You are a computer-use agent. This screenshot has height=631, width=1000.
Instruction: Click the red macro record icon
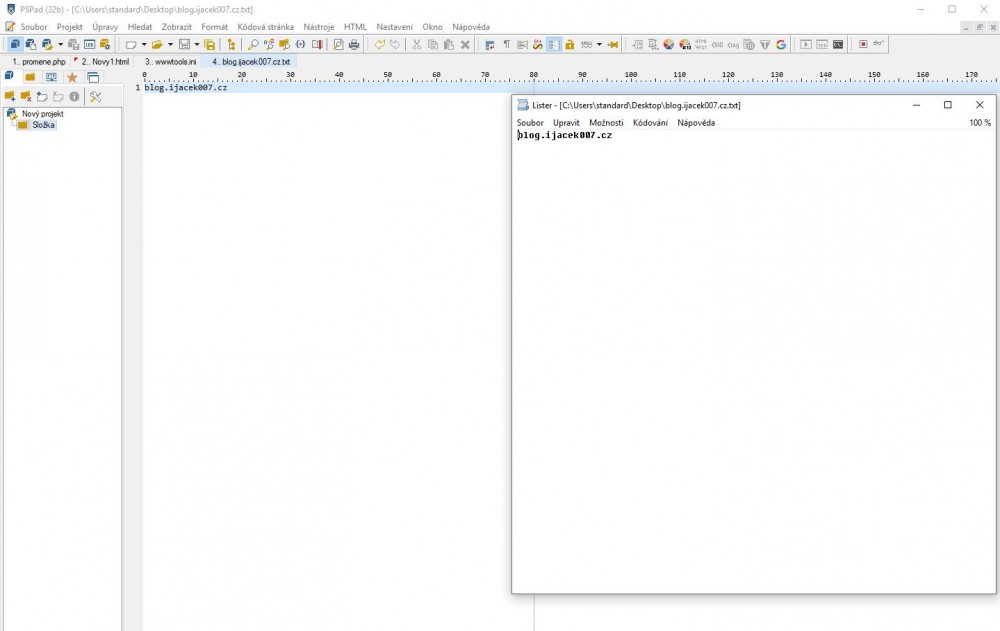tap(863, 45)
